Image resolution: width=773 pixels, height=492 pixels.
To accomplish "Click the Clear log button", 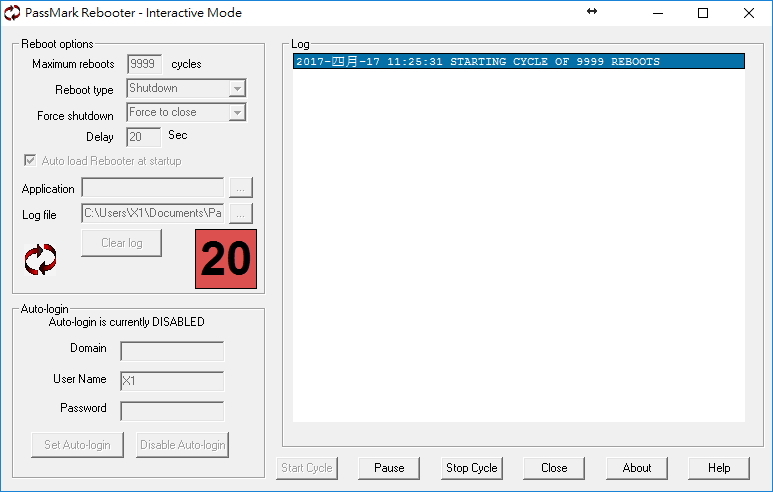I will point(121,243).
